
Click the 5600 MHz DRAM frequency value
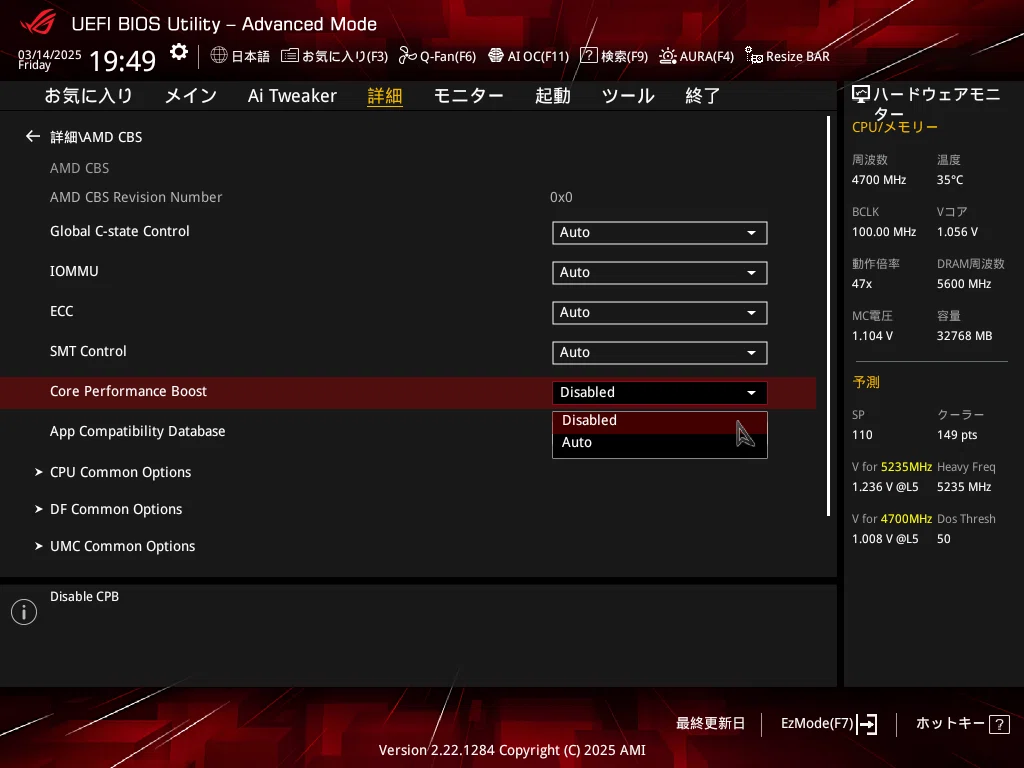coord(964,284)
